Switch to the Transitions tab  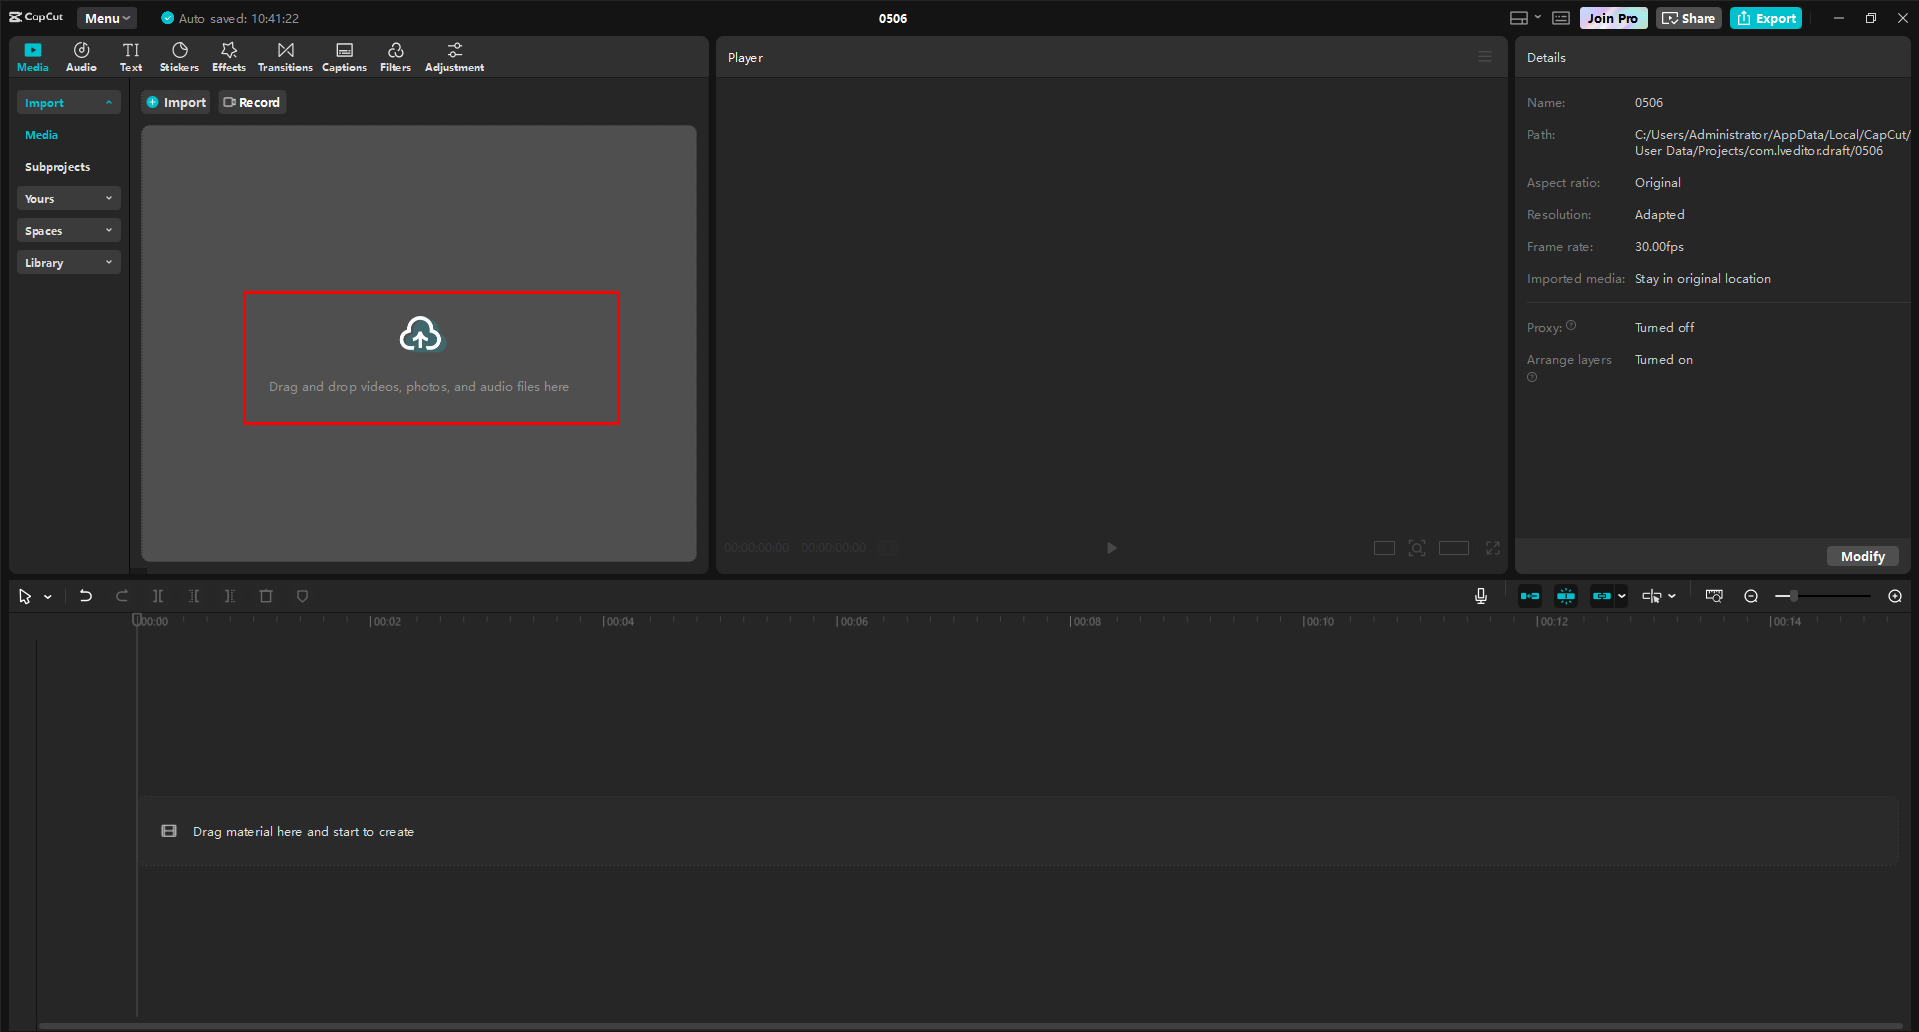point(285,57)
